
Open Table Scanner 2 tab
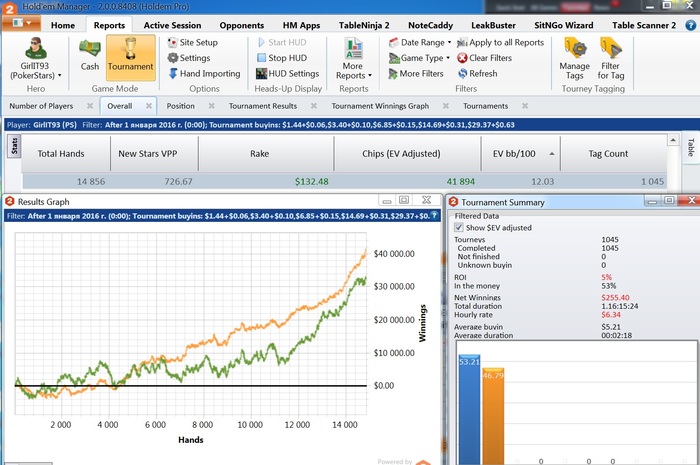pos(644,25)
